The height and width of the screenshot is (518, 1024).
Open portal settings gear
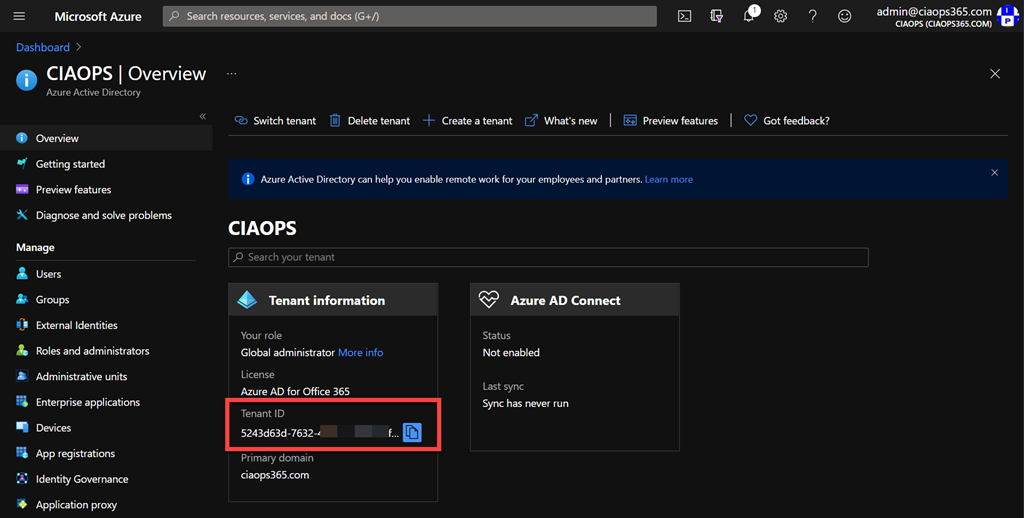[781, 16]
